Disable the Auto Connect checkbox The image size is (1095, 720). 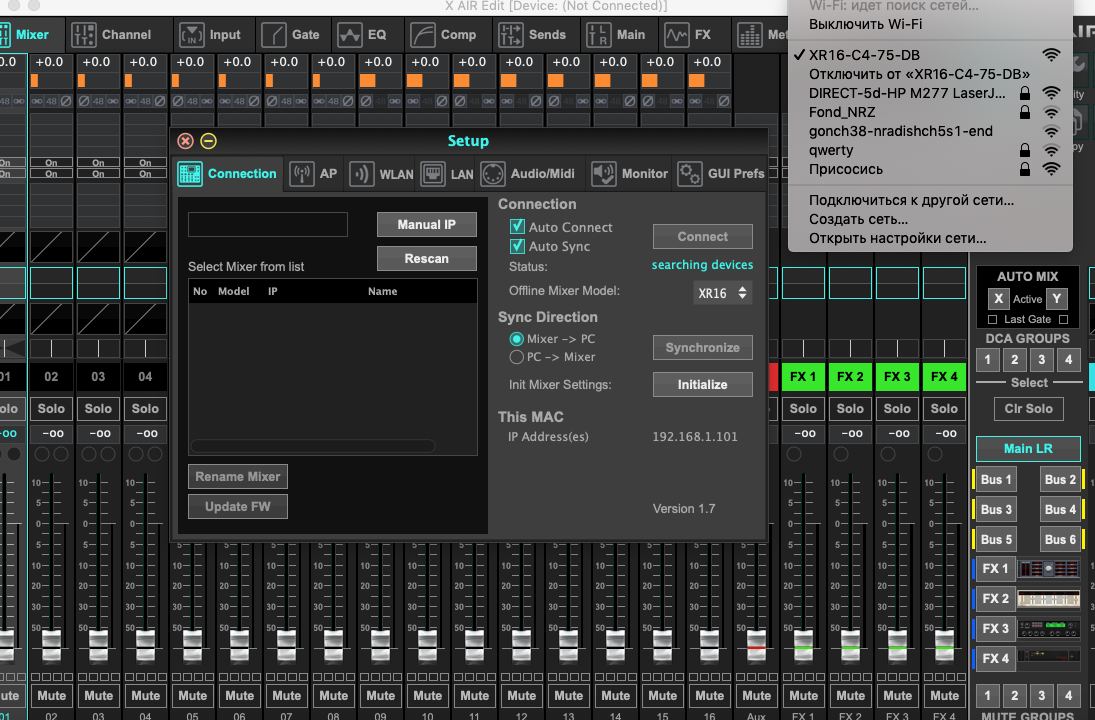(x=517, y=228)
